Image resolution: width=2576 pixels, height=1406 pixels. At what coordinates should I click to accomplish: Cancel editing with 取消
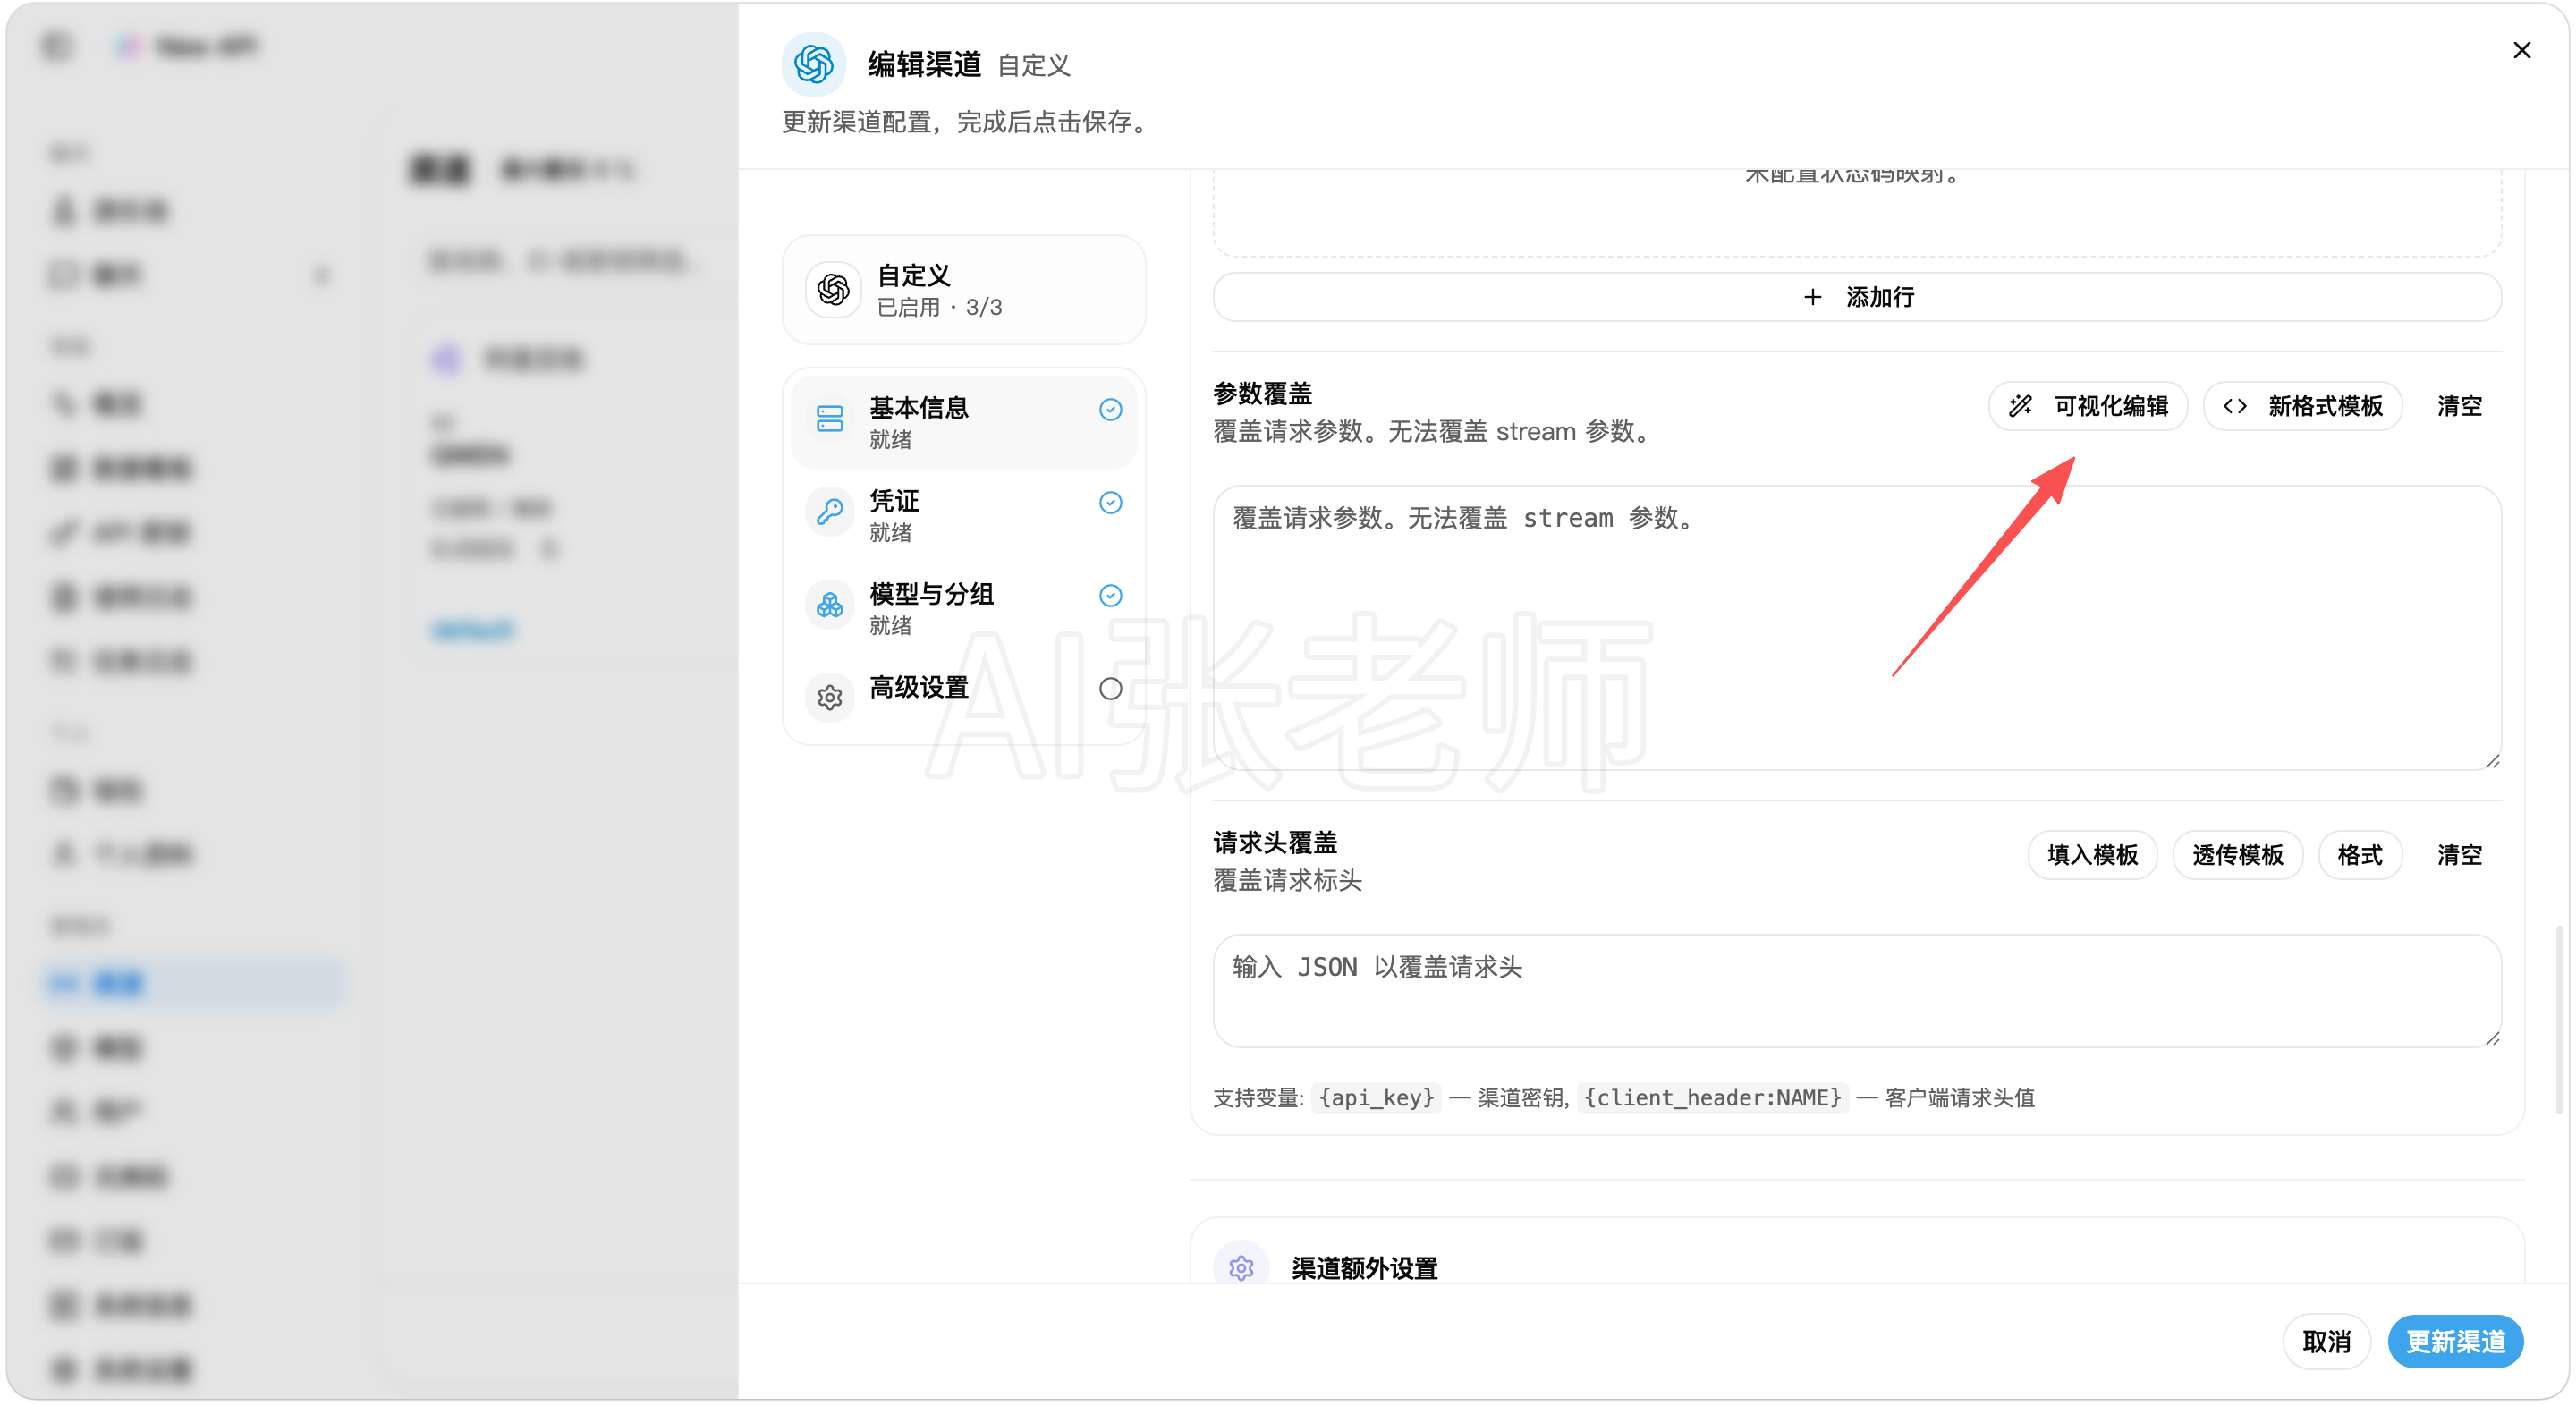(x=2326, y=1342)
